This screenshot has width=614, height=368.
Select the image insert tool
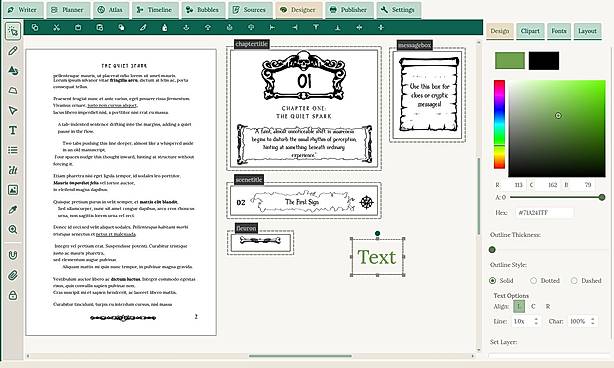coord(13,190)
